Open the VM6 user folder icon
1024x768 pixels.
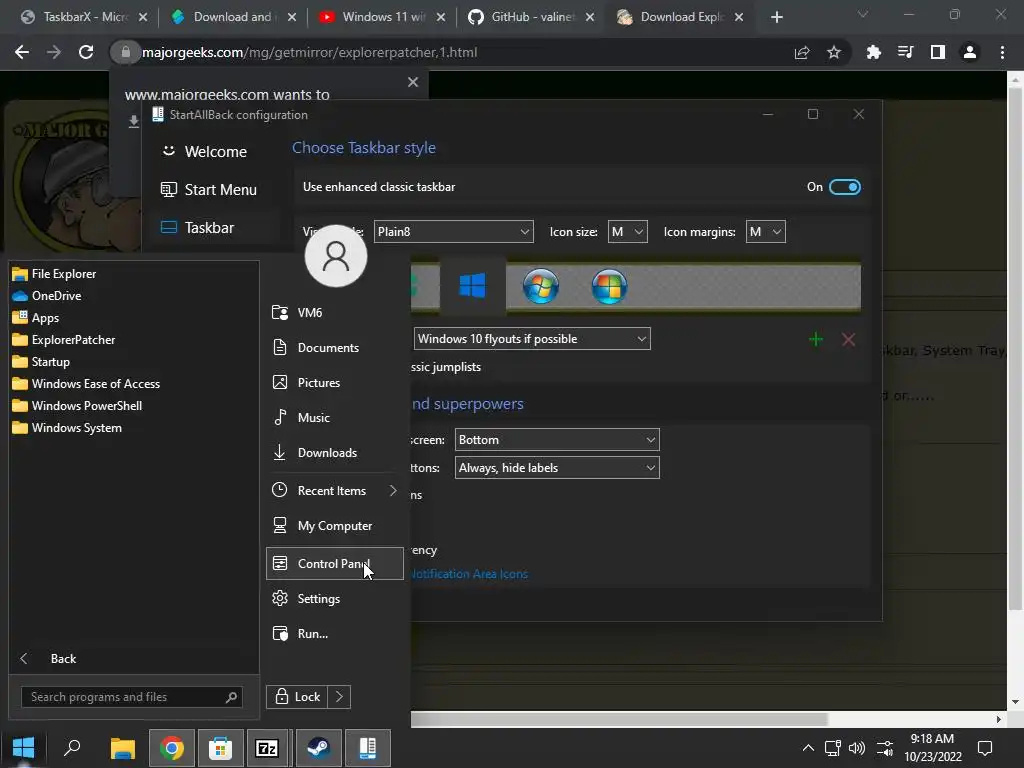point(280,312)
